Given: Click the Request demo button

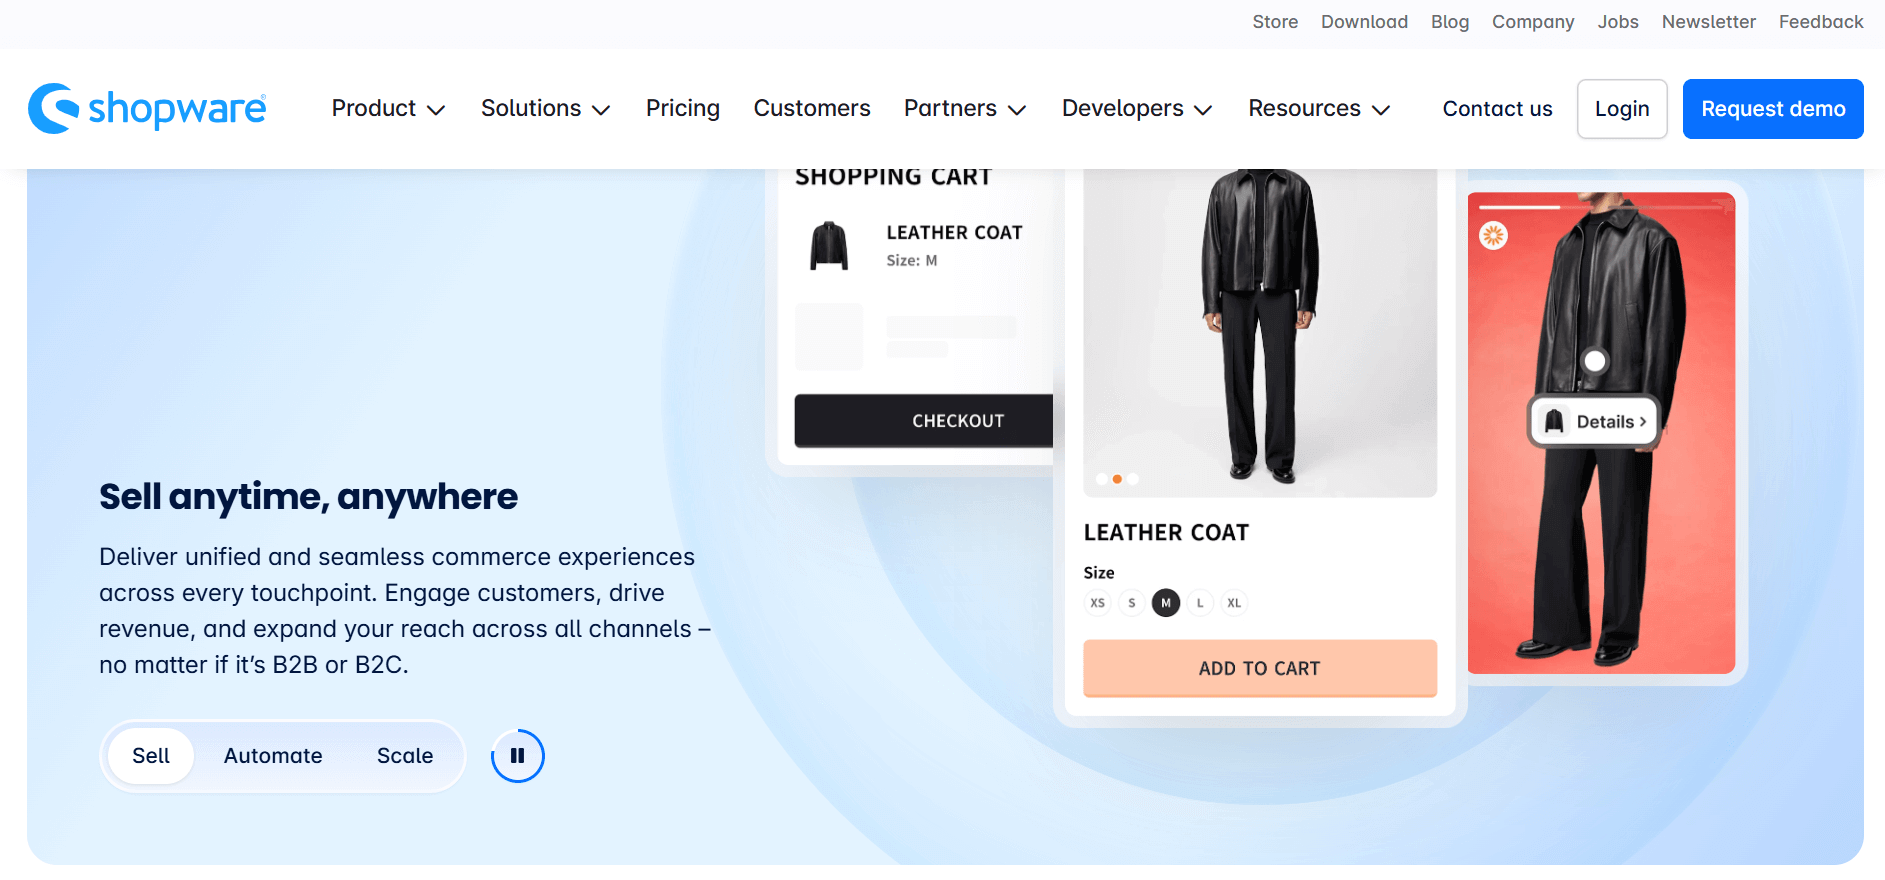Looking at the screenshot, I should pyautogui.click(x=1772, y=108).
